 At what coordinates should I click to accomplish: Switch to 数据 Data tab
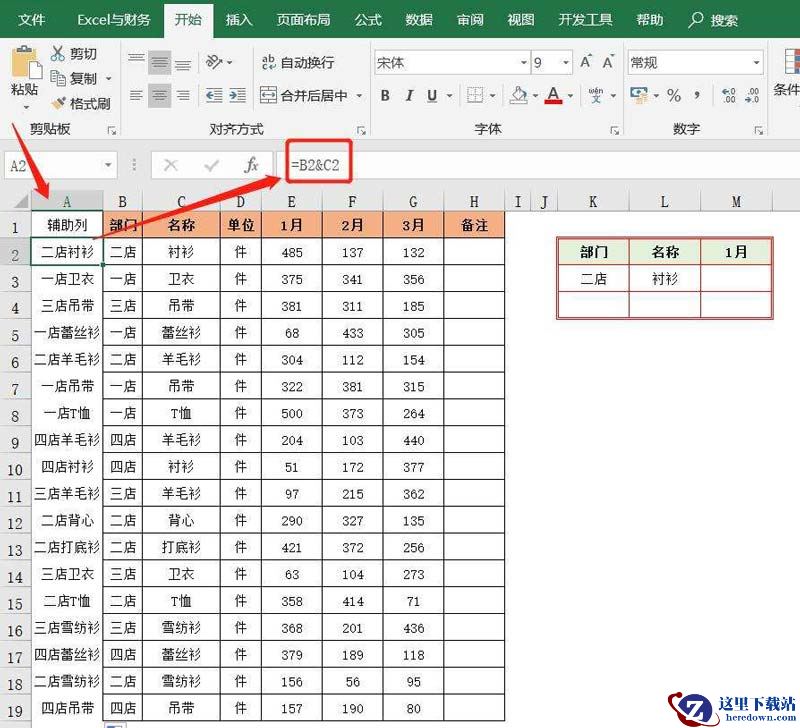click(x=419, y=20)
